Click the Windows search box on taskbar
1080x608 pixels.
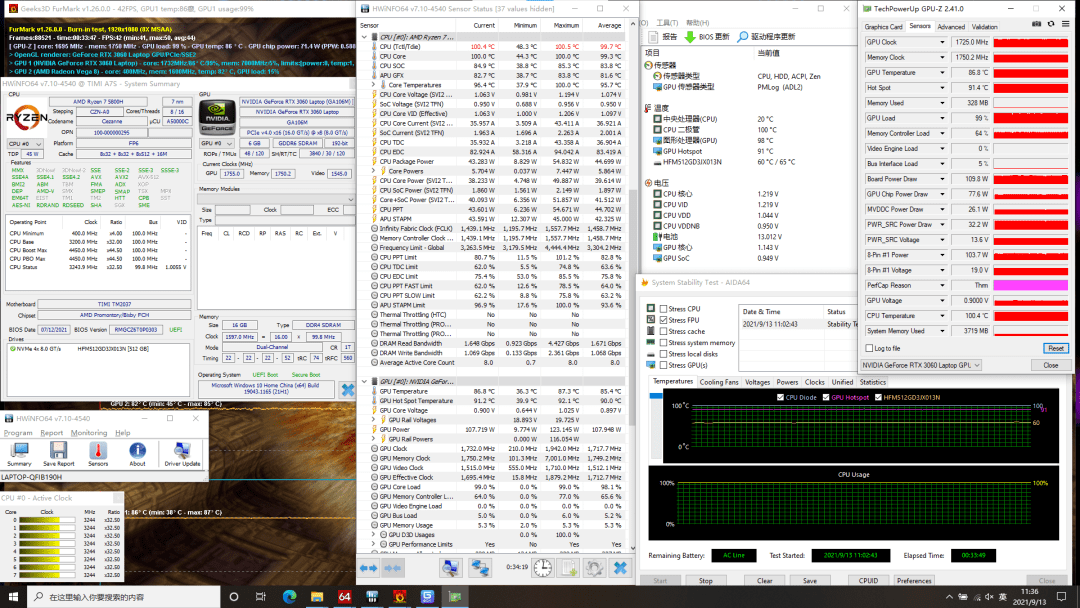click(124, 597)
